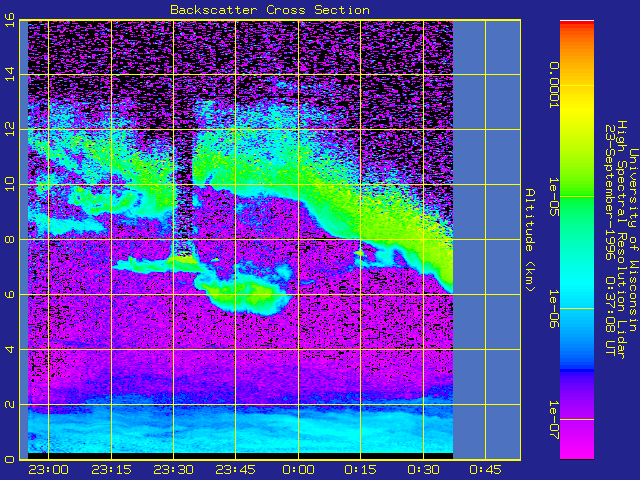This screenshot has height=480, width=640.
Task: Click the 0.0001 color scale label
Action: click(553, 85)
